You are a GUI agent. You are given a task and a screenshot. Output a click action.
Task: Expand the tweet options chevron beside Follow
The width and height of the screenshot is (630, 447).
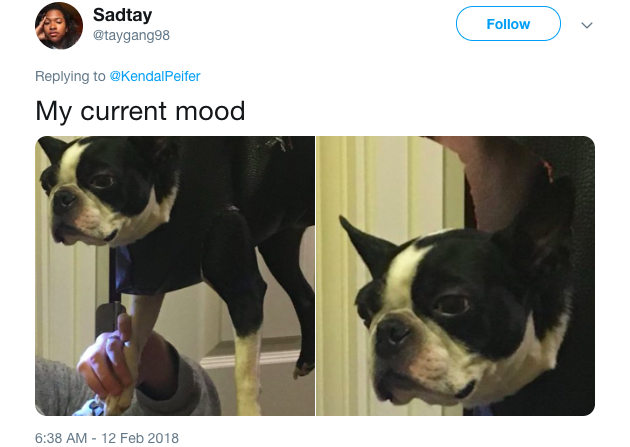(587, 25)
